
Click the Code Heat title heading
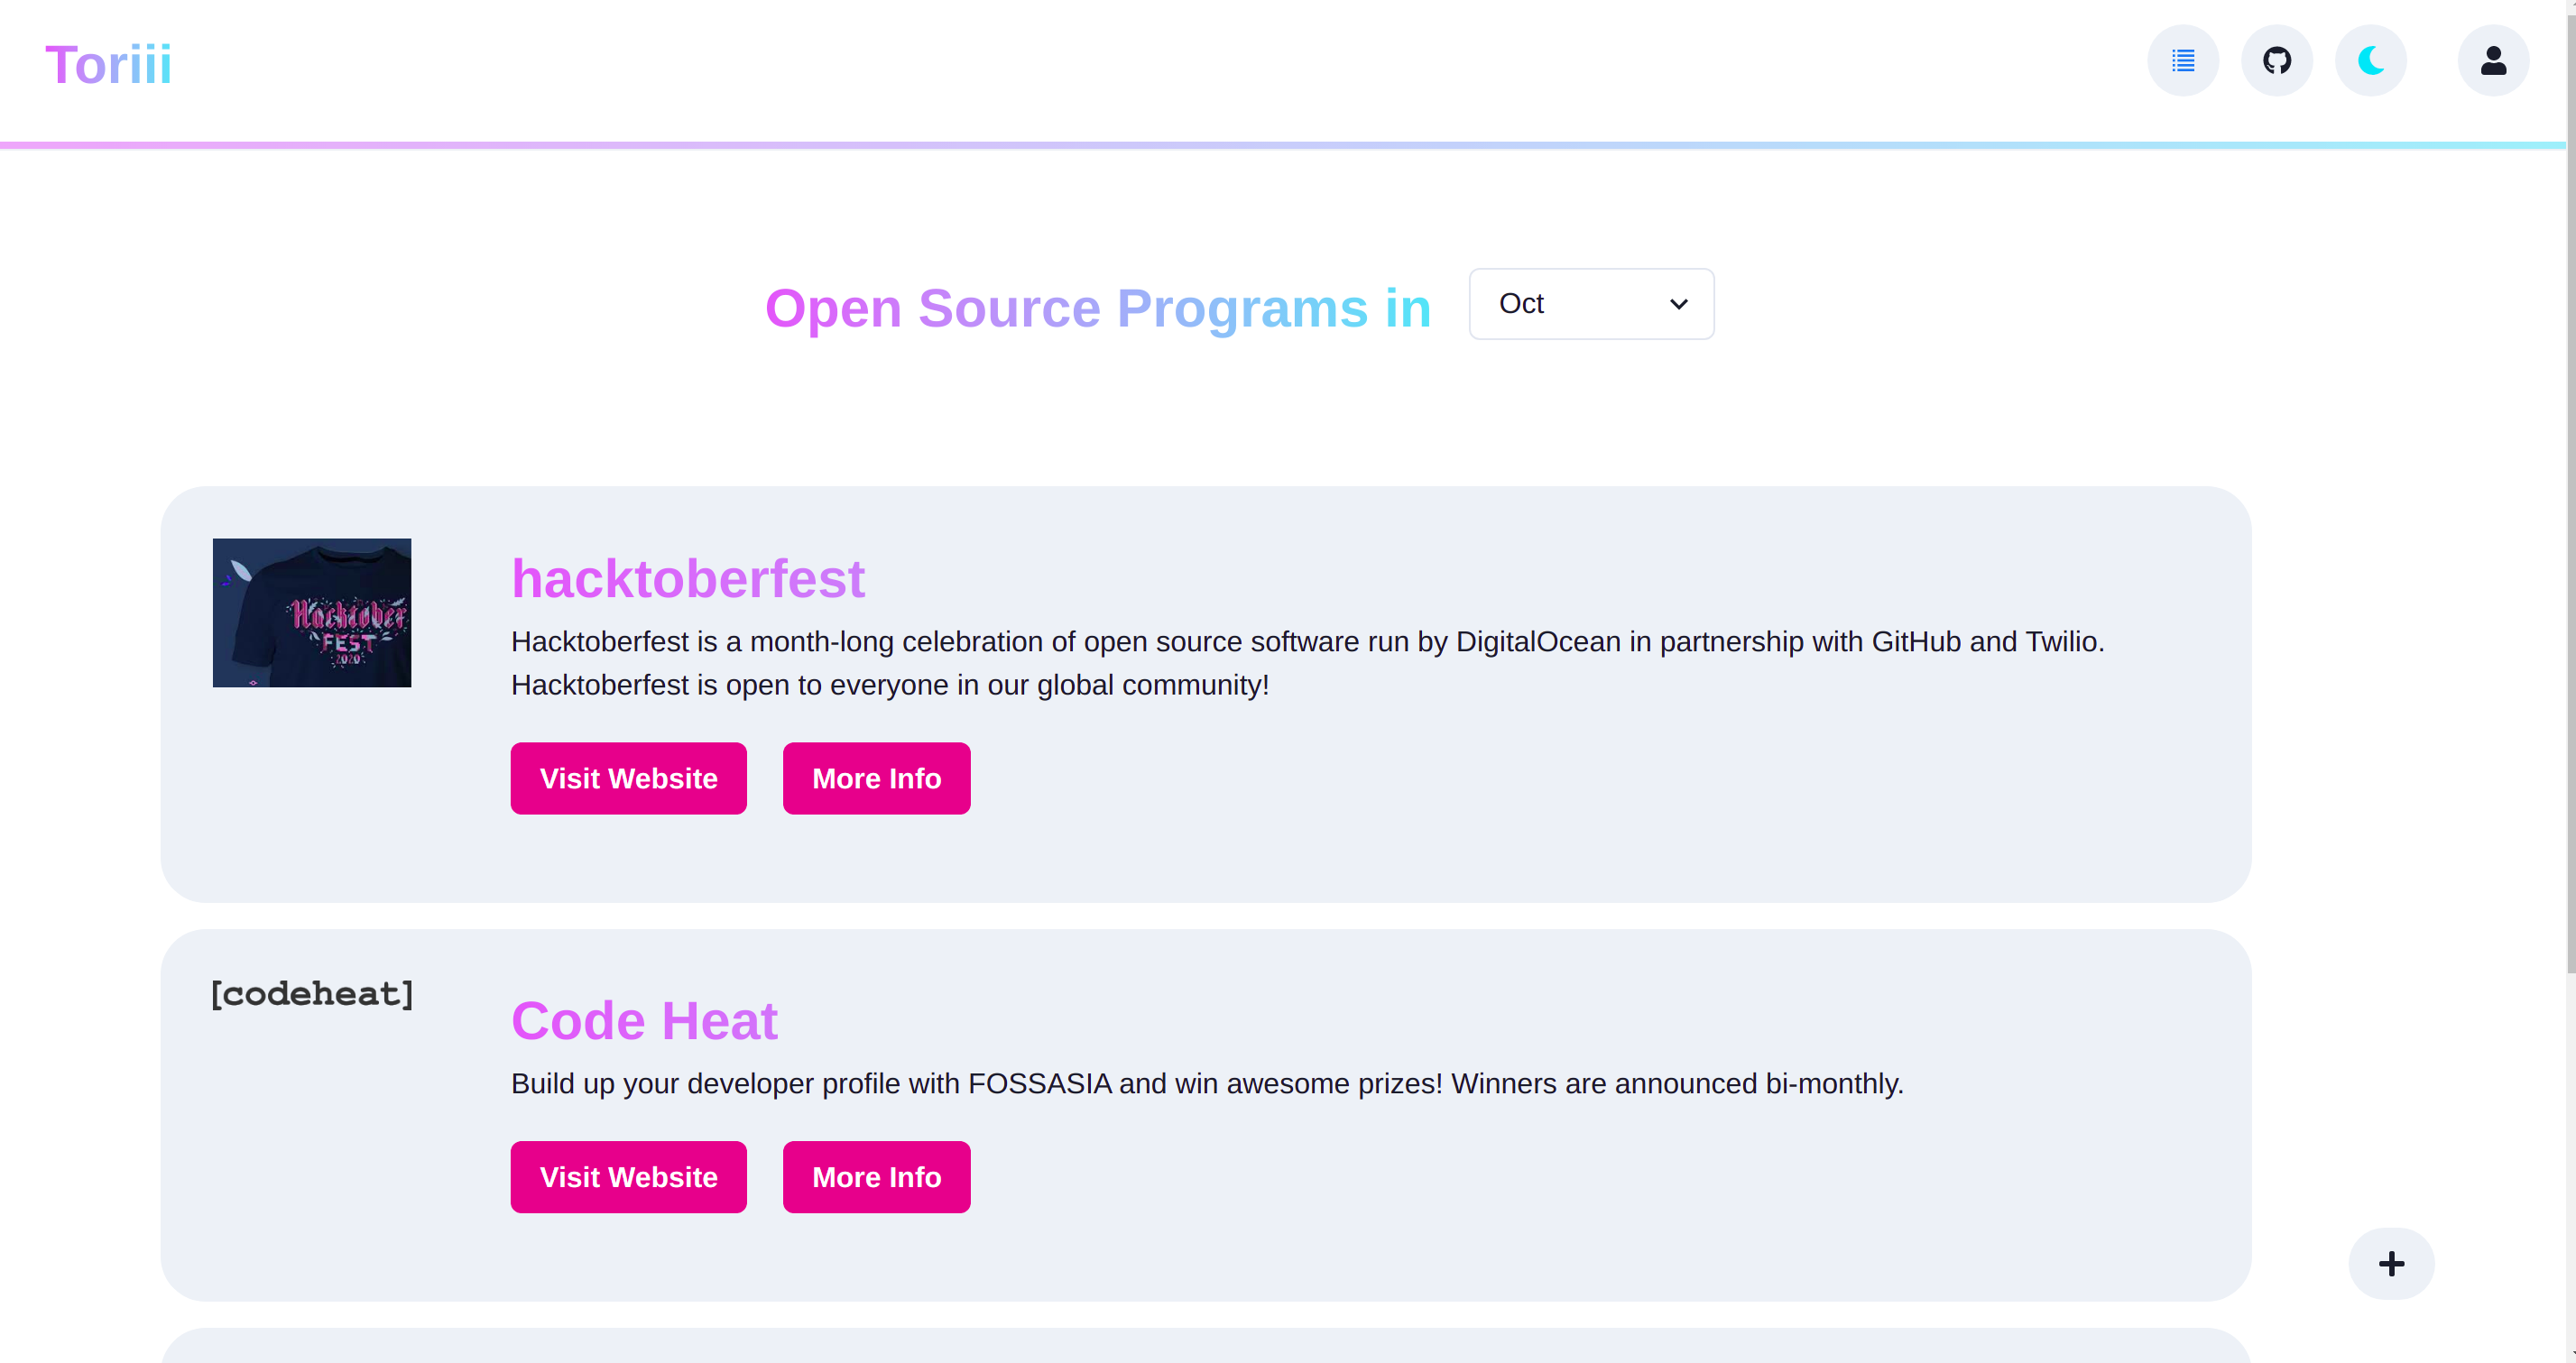coord(644,1021)
